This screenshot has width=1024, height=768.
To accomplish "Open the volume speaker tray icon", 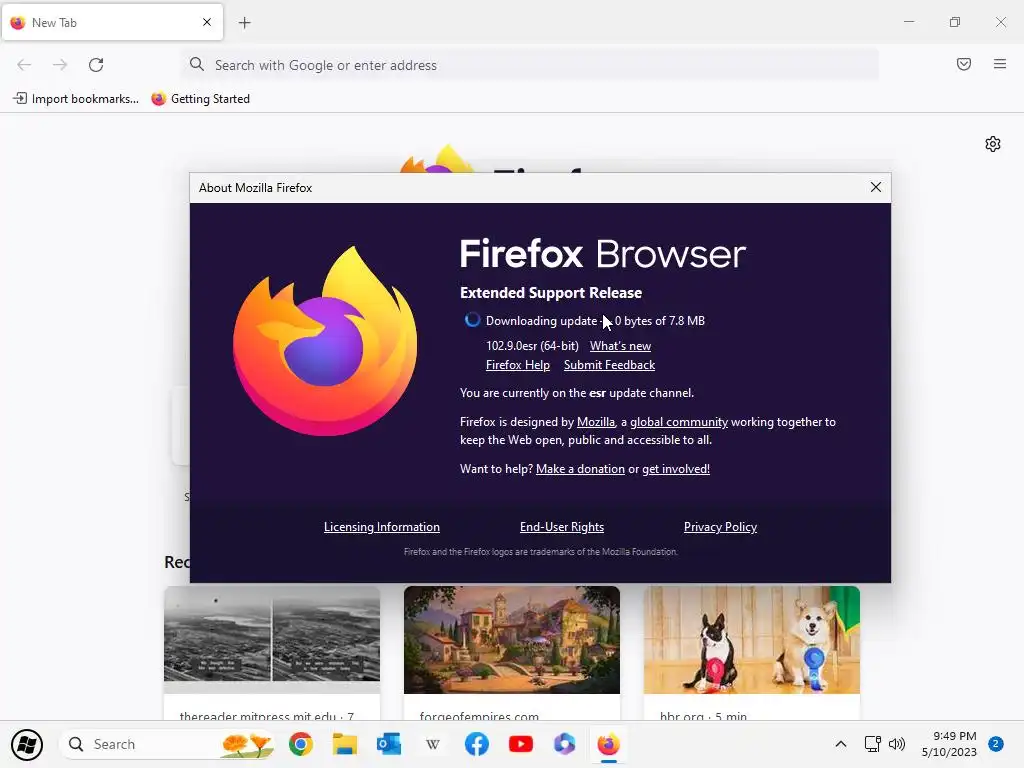I will point(897,744).
